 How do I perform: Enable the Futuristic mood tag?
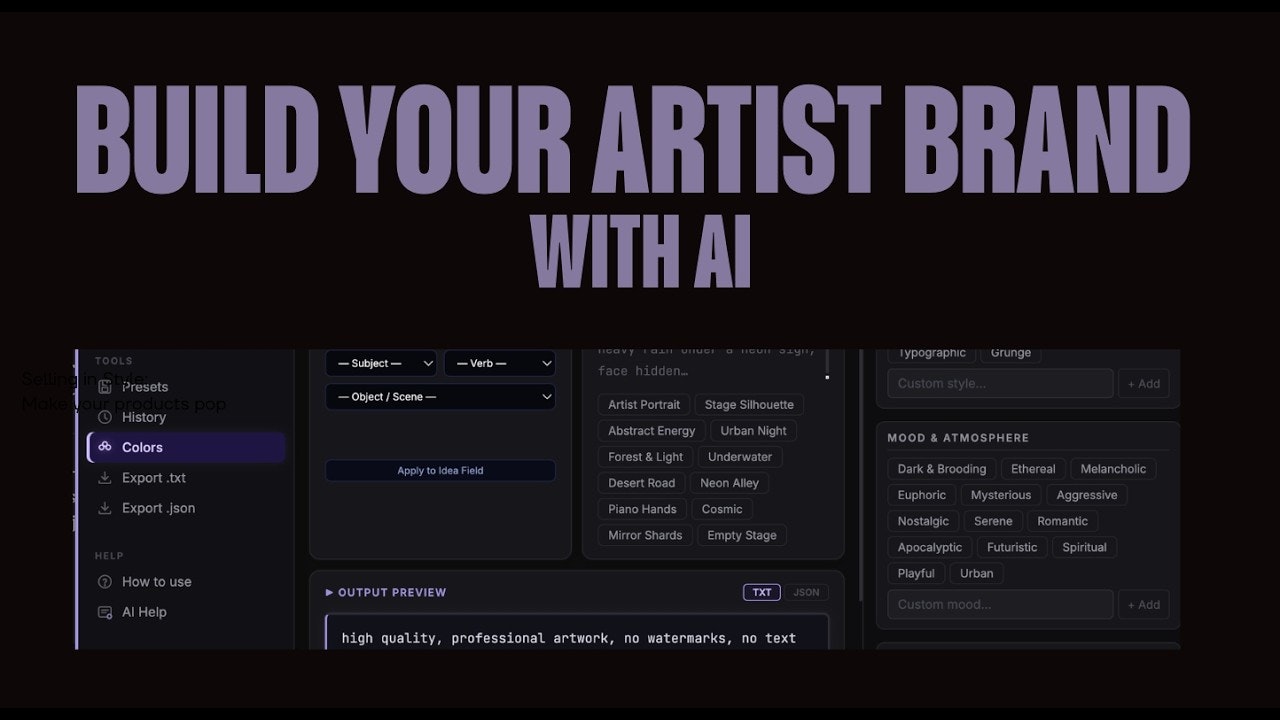click(x=1012, y=547)
